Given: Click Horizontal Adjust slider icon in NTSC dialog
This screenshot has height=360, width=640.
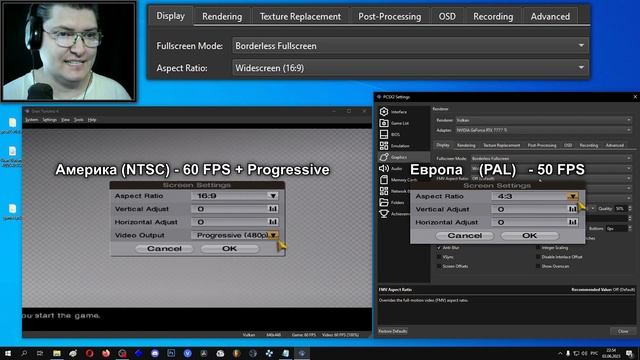Looking at the screenshot, I should [x=273, y=222].
